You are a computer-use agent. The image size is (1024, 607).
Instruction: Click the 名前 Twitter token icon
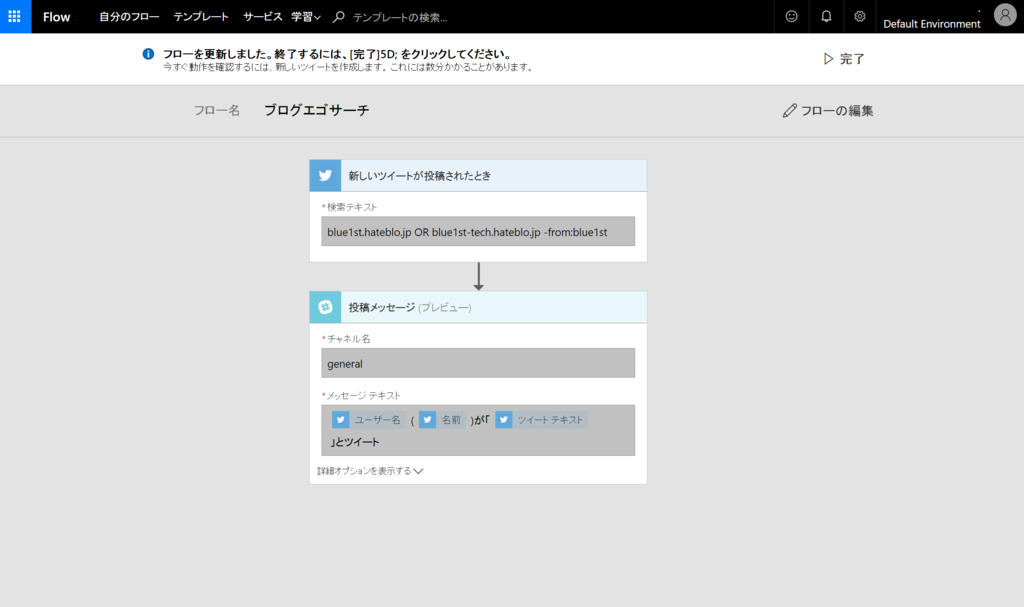428,419
